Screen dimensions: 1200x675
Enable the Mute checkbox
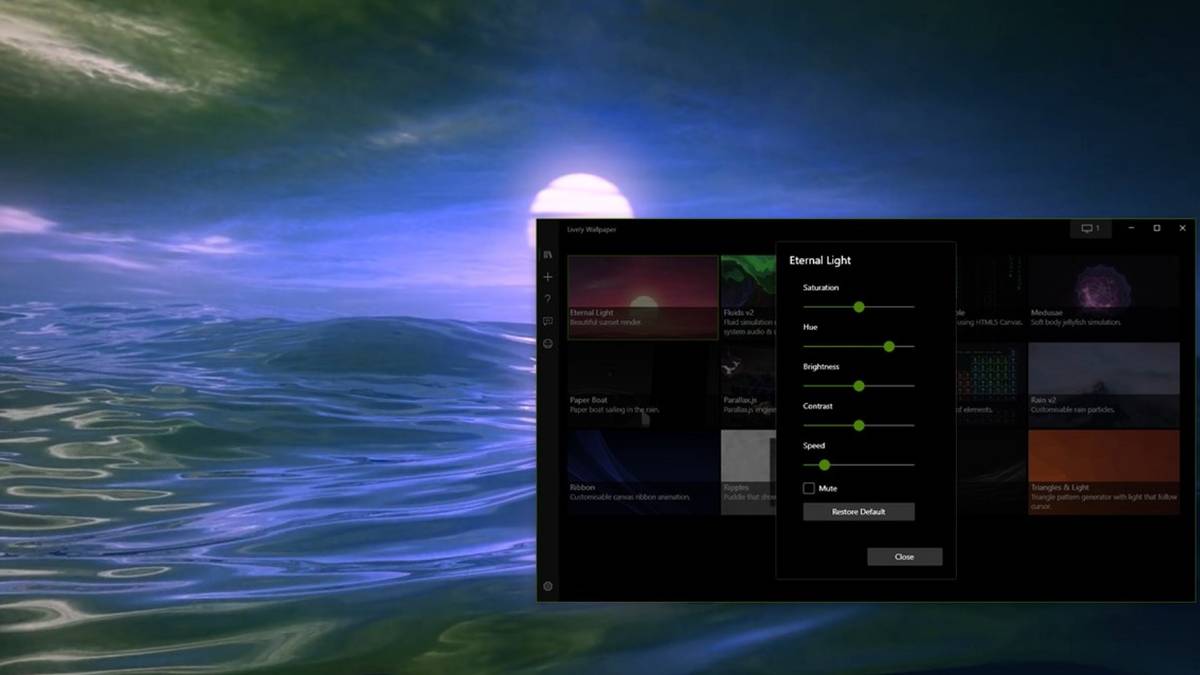coord(807,488)
